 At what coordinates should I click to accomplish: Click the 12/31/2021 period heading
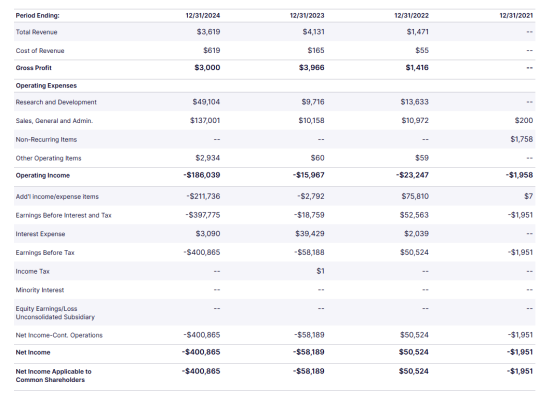click(516, 16)
